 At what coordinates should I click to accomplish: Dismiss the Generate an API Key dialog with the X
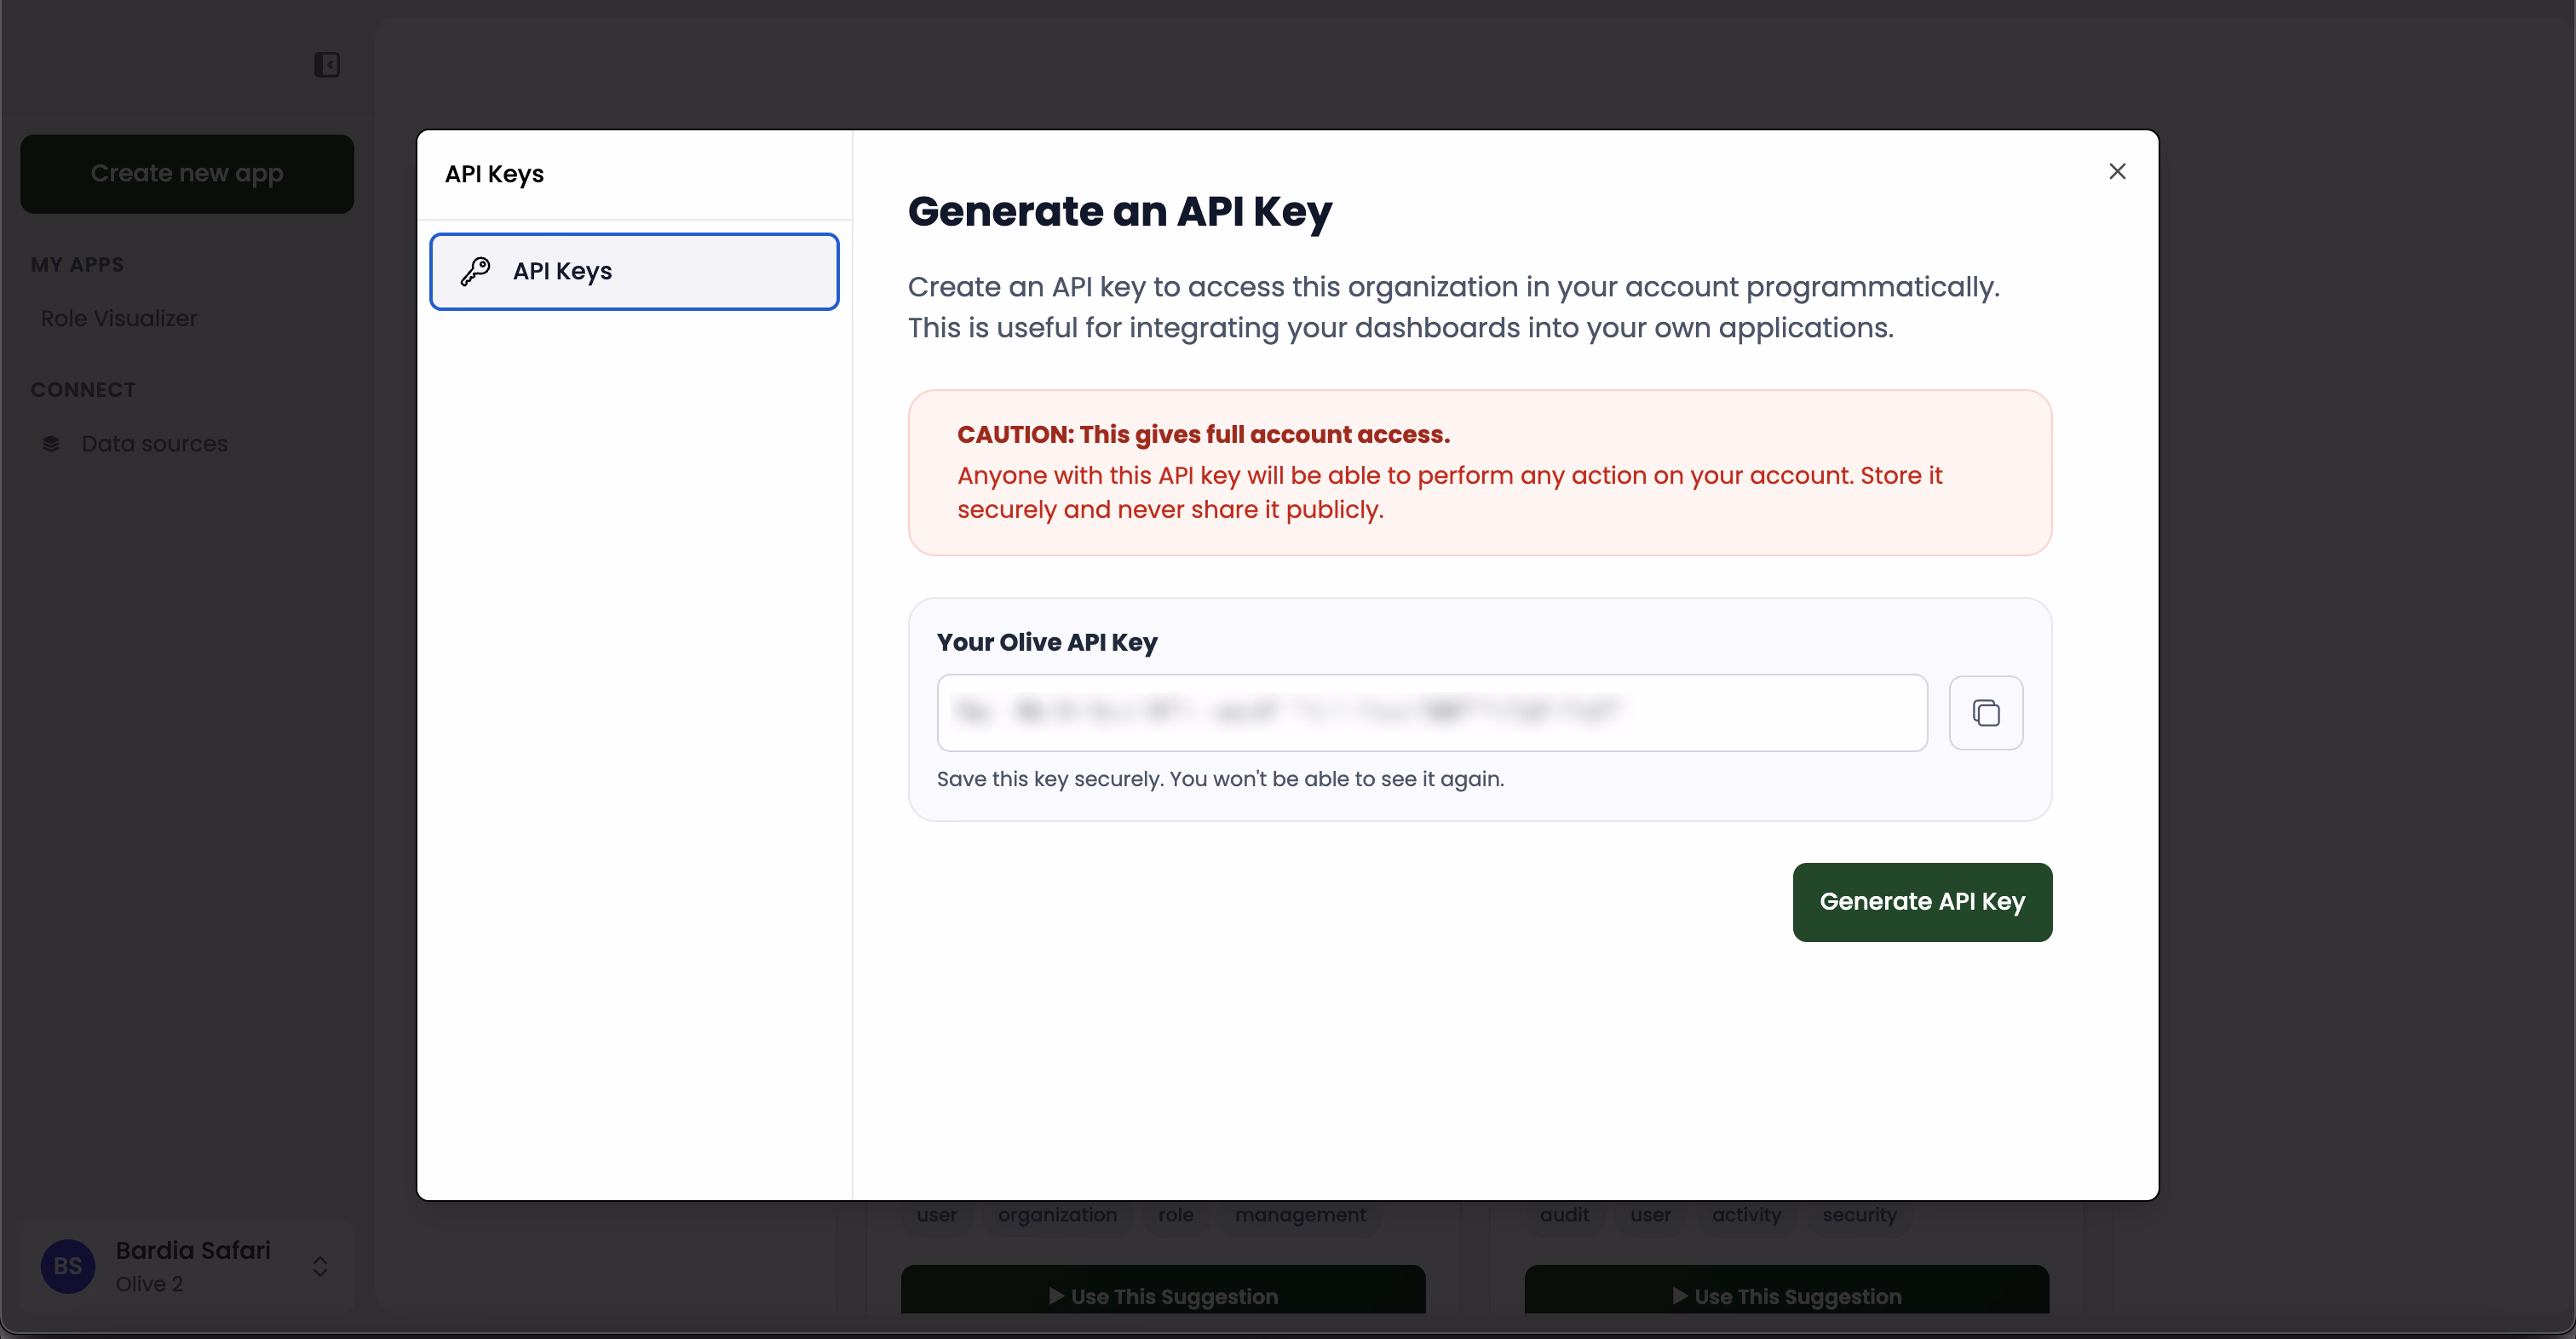(2118, 171)
